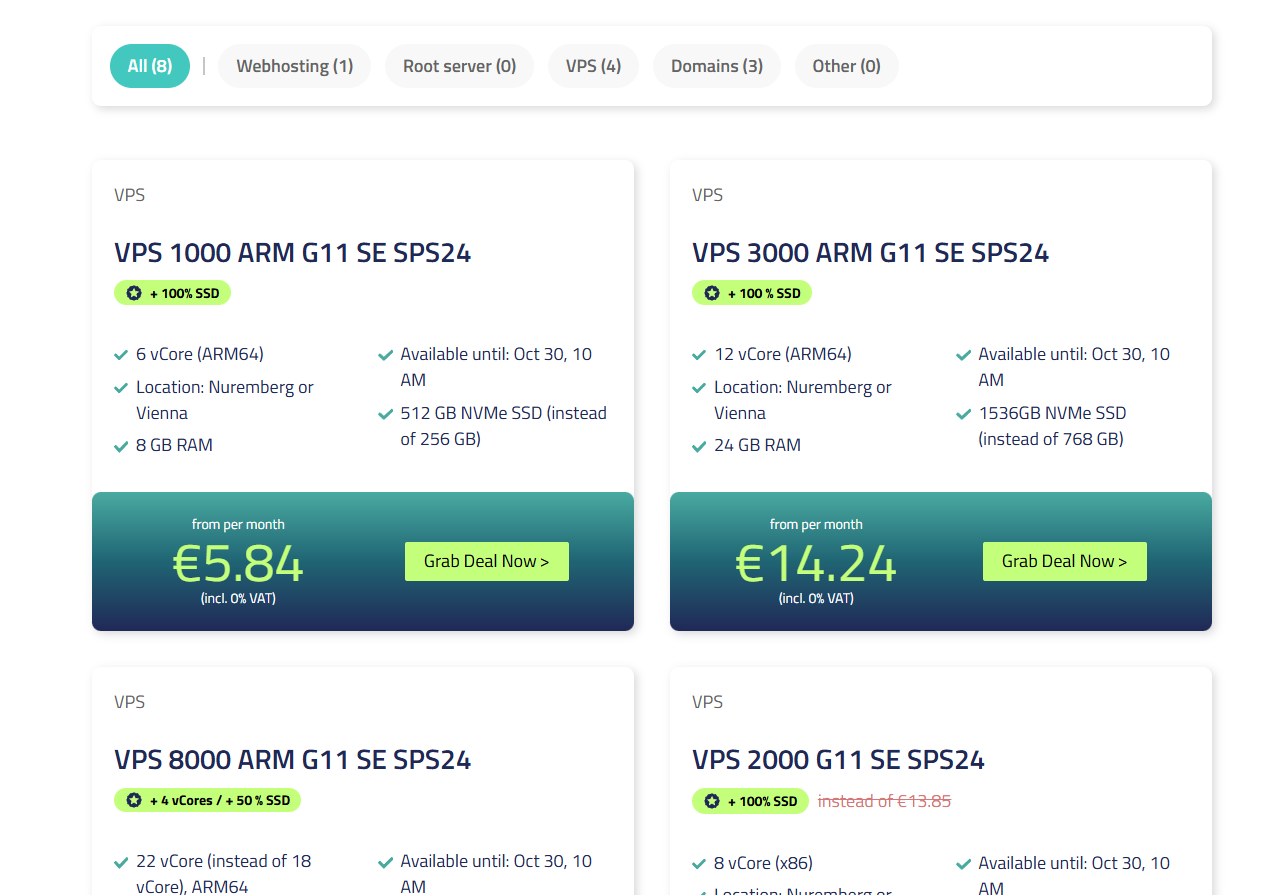Open VPS 3000 ARM G11 SE SPS24 title
The width and height of the screenshot is (1279, 895).
click(870, 252)
